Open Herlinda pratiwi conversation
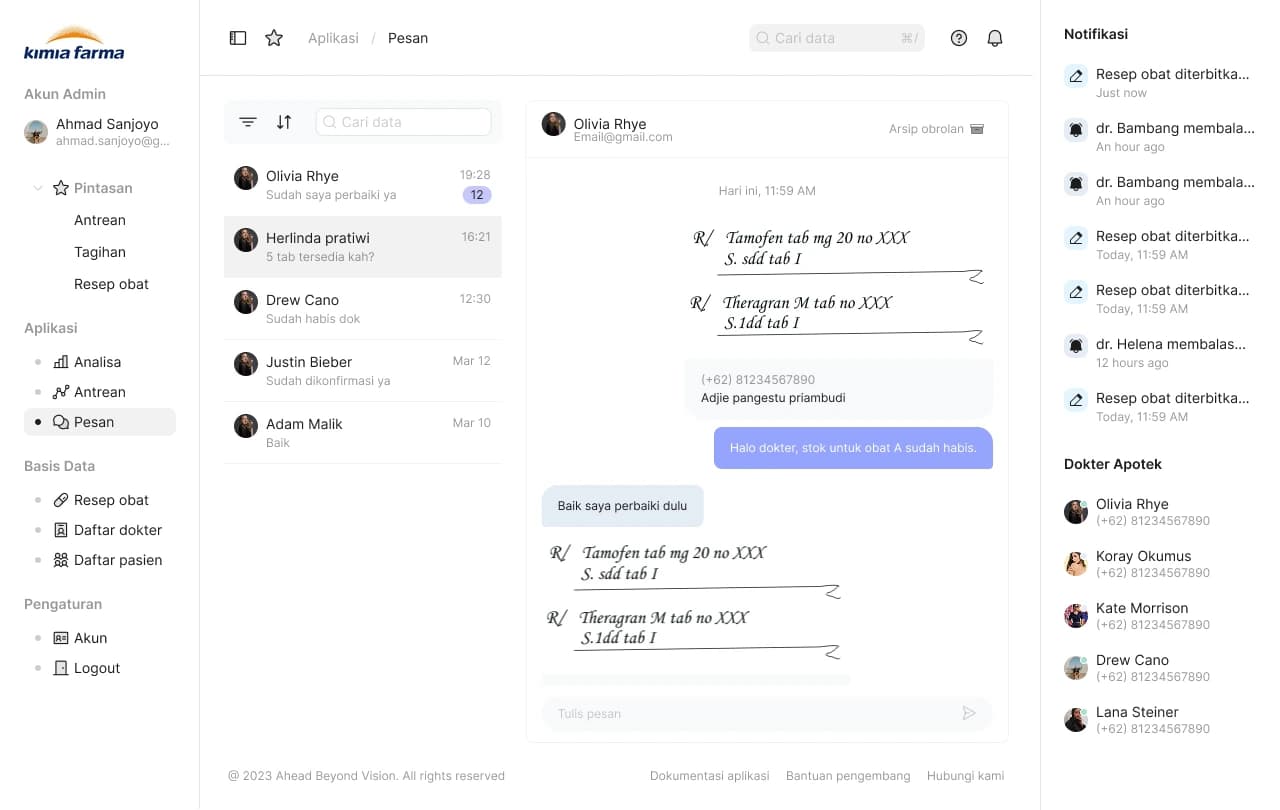Screen dimensions: 1280x810 coord(363,247)
